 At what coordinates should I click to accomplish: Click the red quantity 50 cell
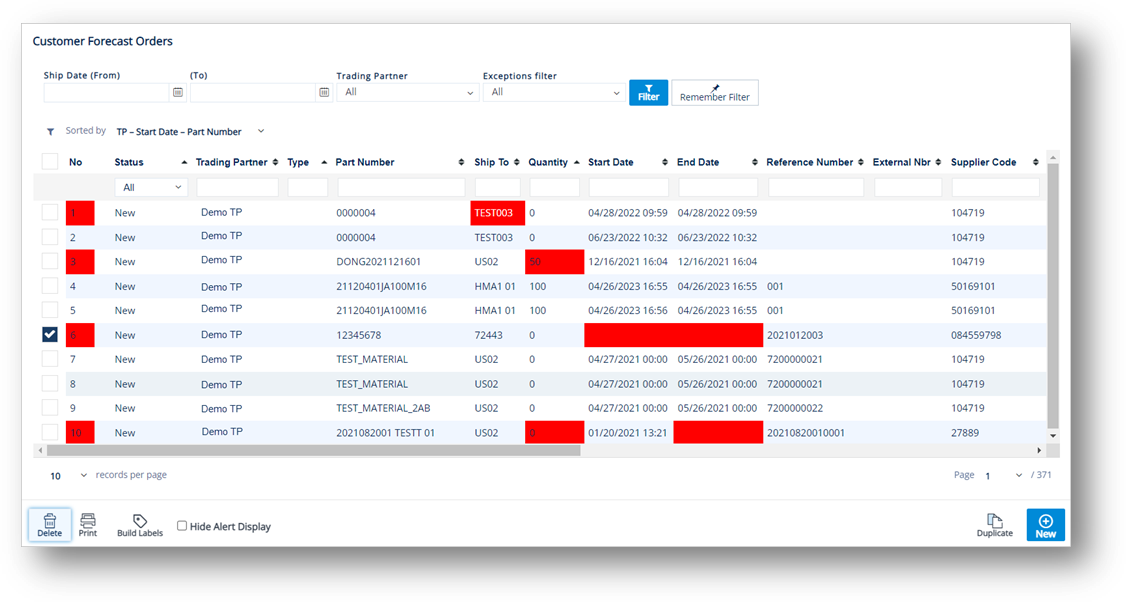click(554, 261)
